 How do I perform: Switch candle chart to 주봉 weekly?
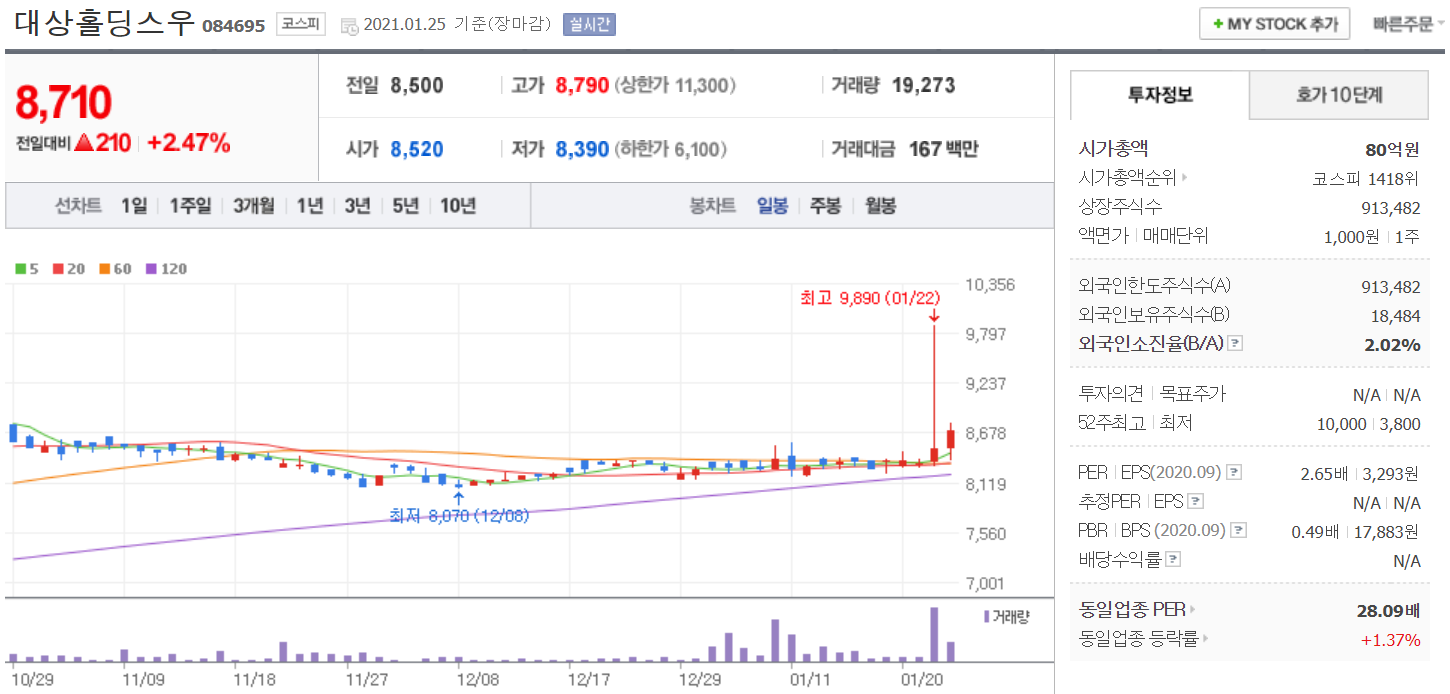point(825,206)
